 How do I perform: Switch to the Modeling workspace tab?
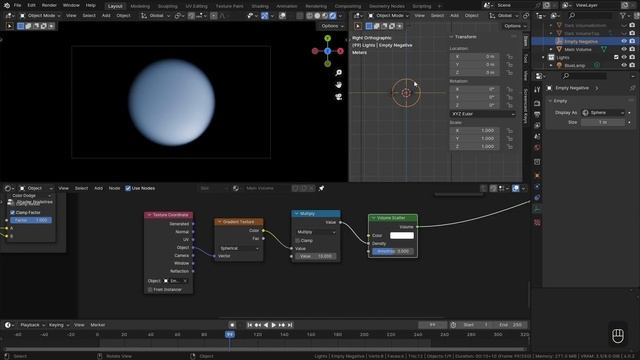click(x=140, y=7)
